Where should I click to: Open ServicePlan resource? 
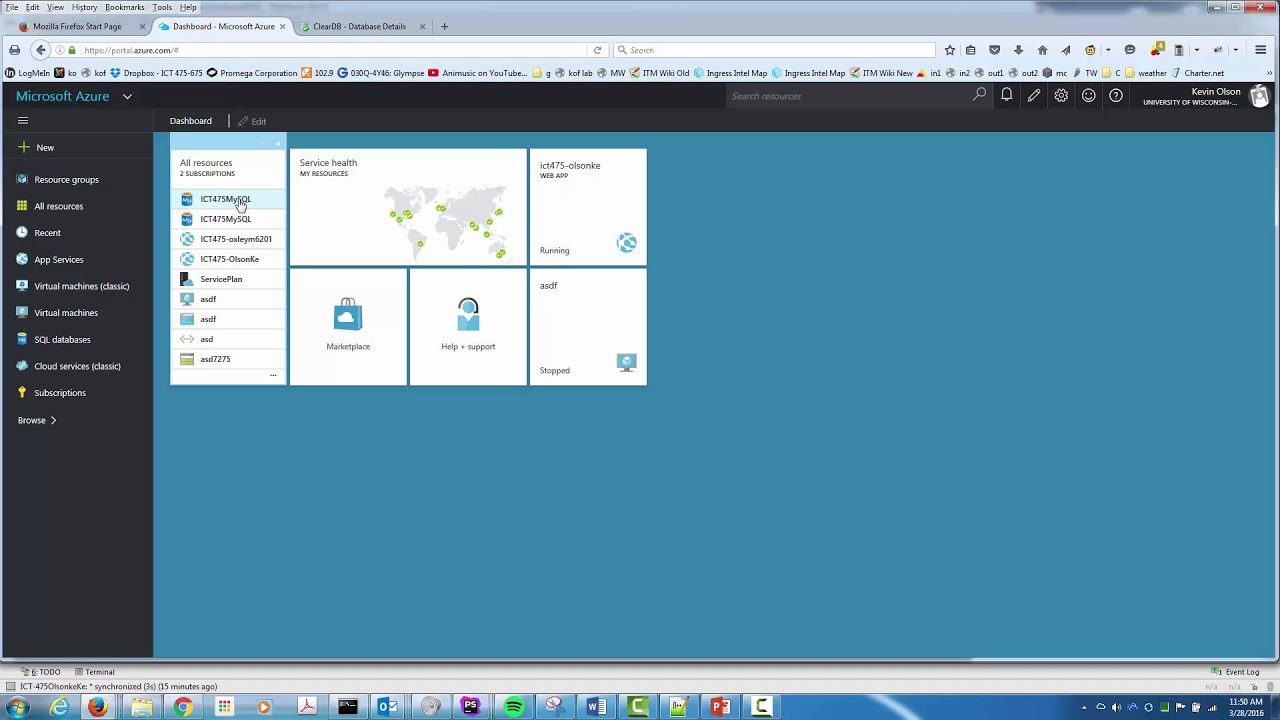[x=228, y=279]
